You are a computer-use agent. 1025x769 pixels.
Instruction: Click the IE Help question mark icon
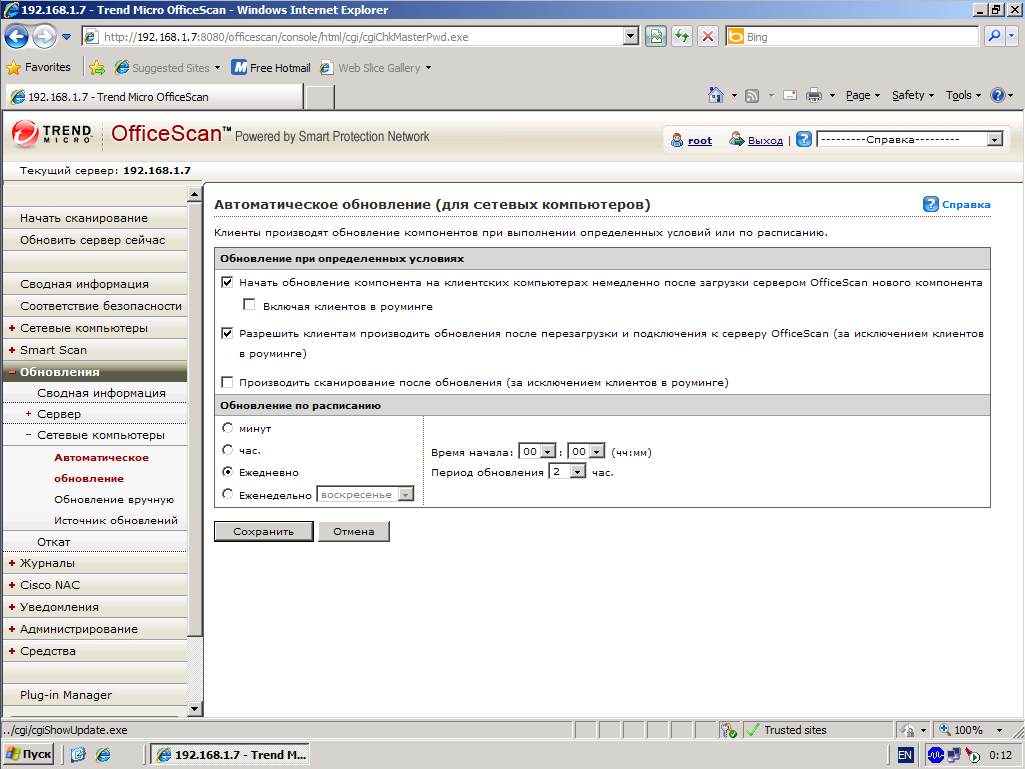tap(998, 95)
